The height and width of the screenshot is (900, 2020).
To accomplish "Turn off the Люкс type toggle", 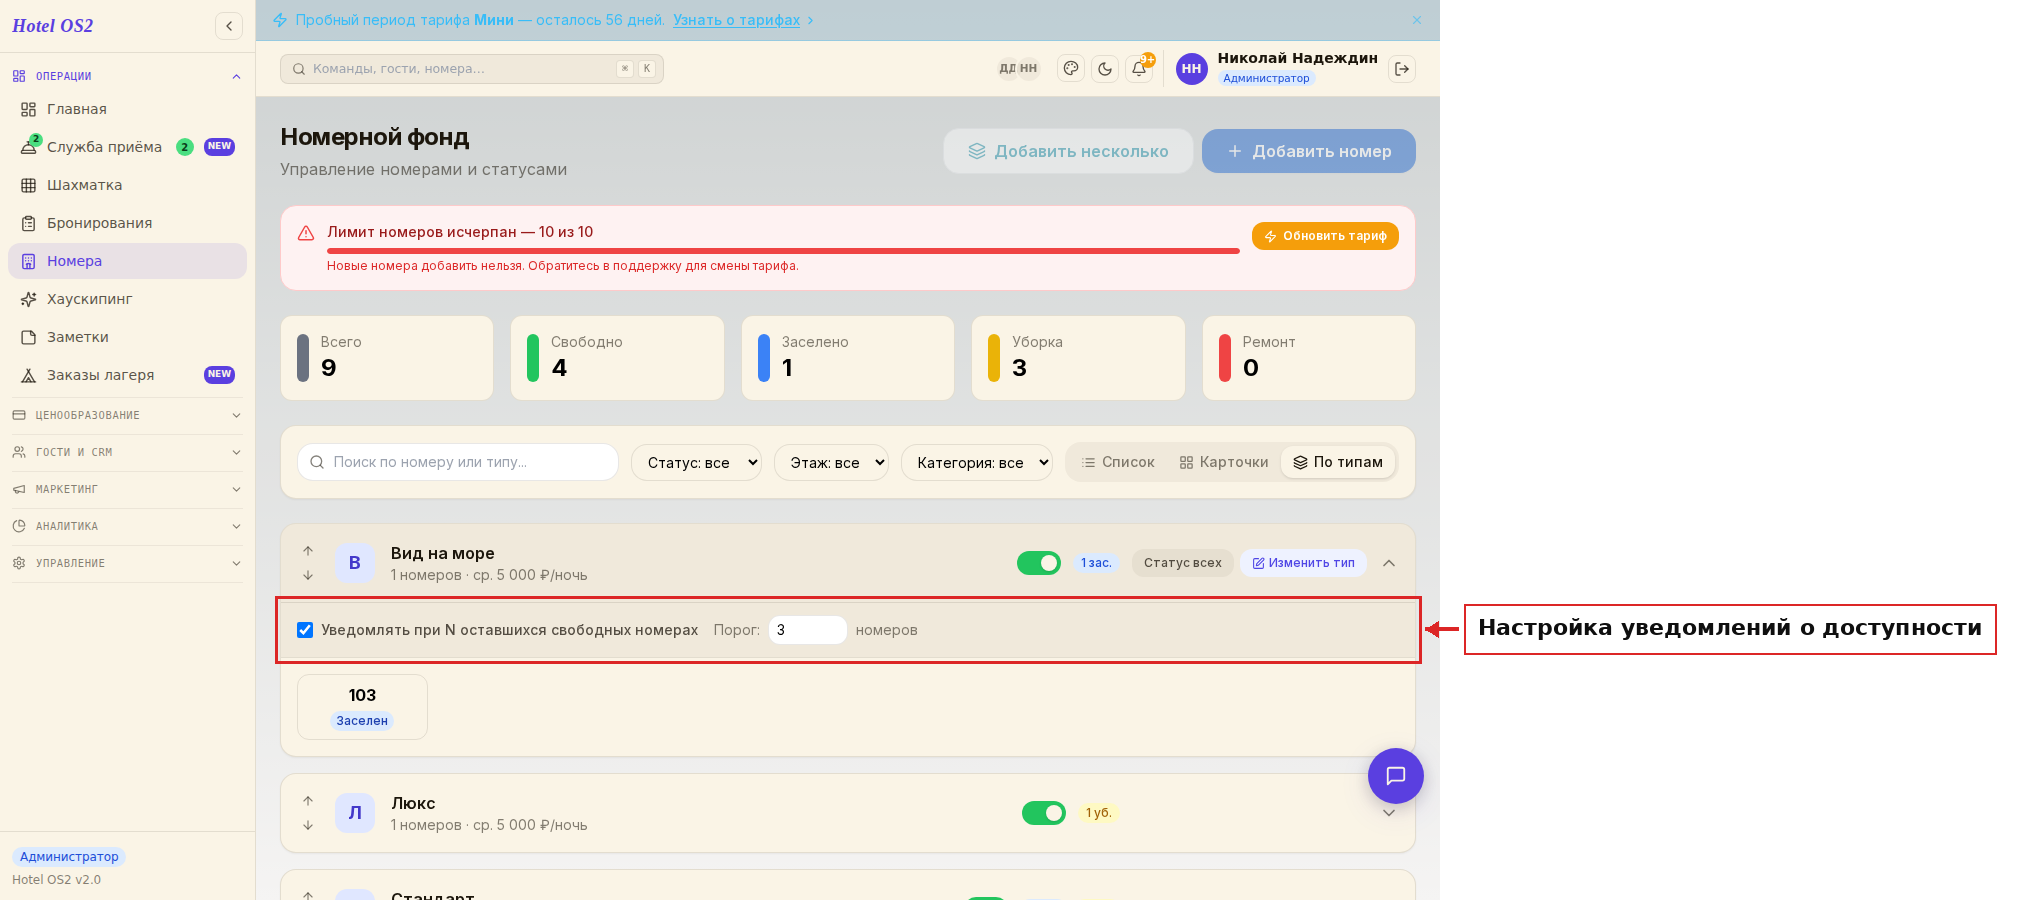I will (1044, 813).
